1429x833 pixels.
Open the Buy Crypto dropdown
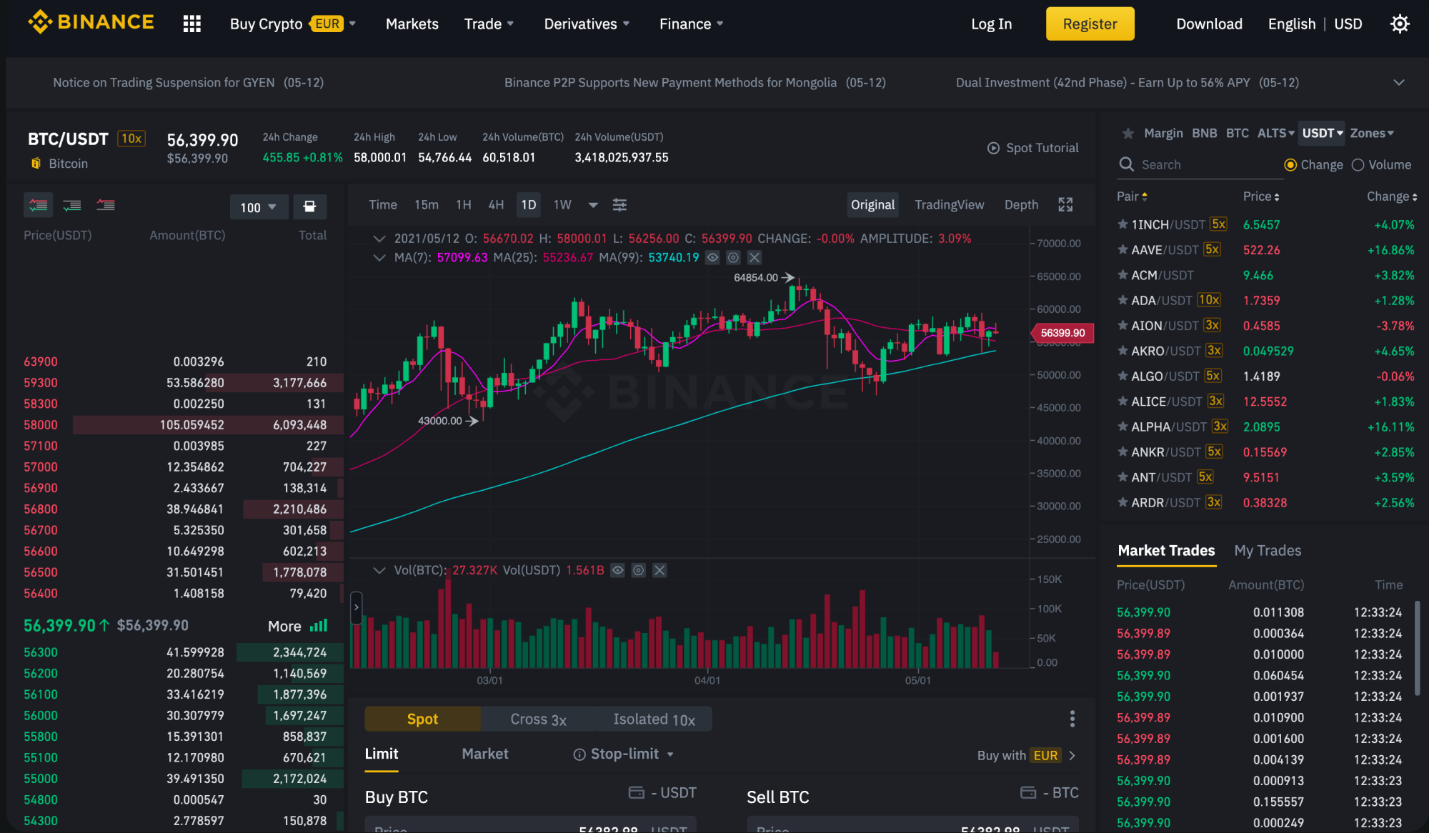(x=293, y=24)
